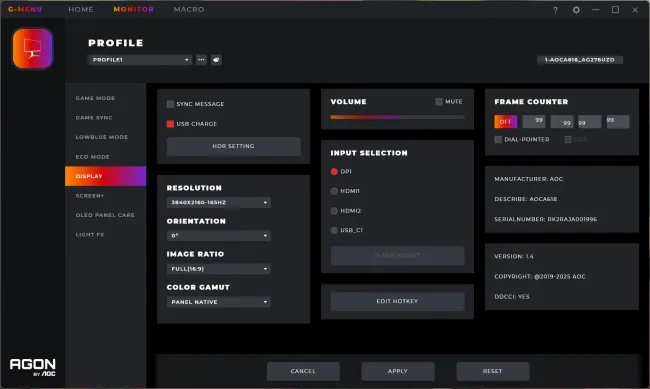This screenshot has width=650, height=389.
Task: Open the Orientation dropdown
Action: (218, 236)
